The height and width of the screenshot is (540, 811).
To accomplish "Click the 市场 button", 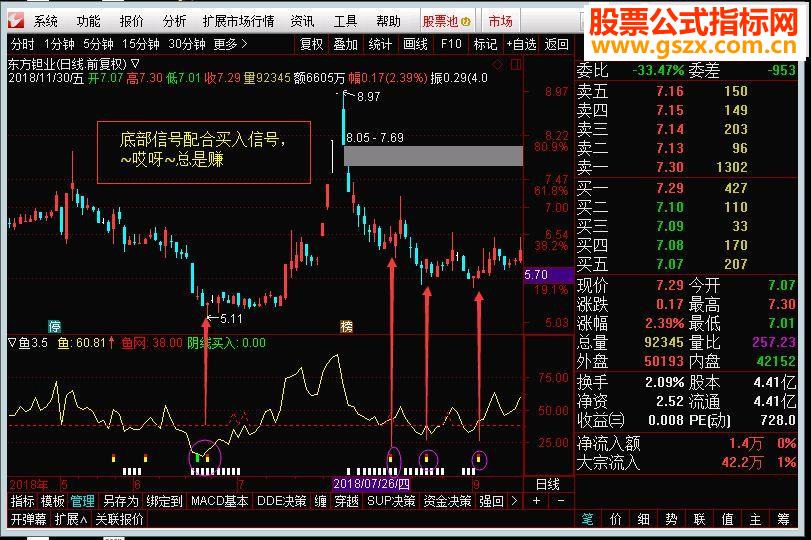I will coord(501,21).
